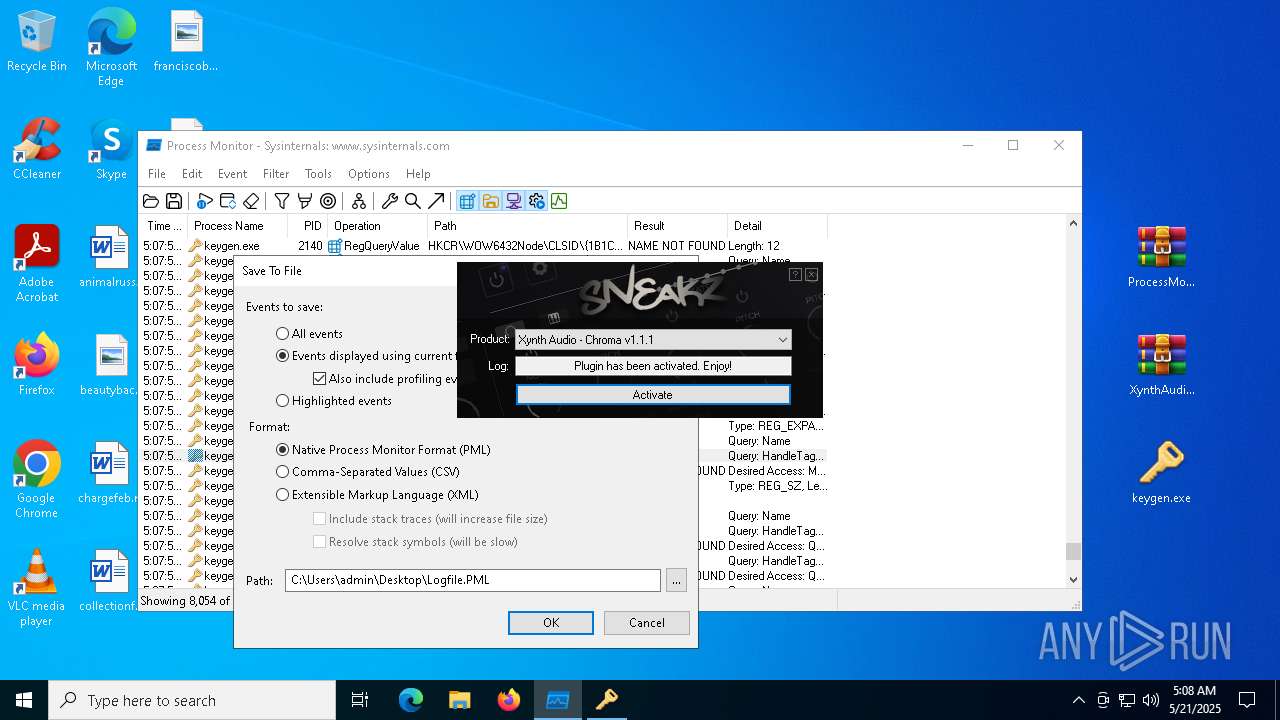The width and height of the screenshot is (1280, 720).
Task: Open VLC media player desktop shortcut
Action: pyautogui.click(x=37, y=587)
